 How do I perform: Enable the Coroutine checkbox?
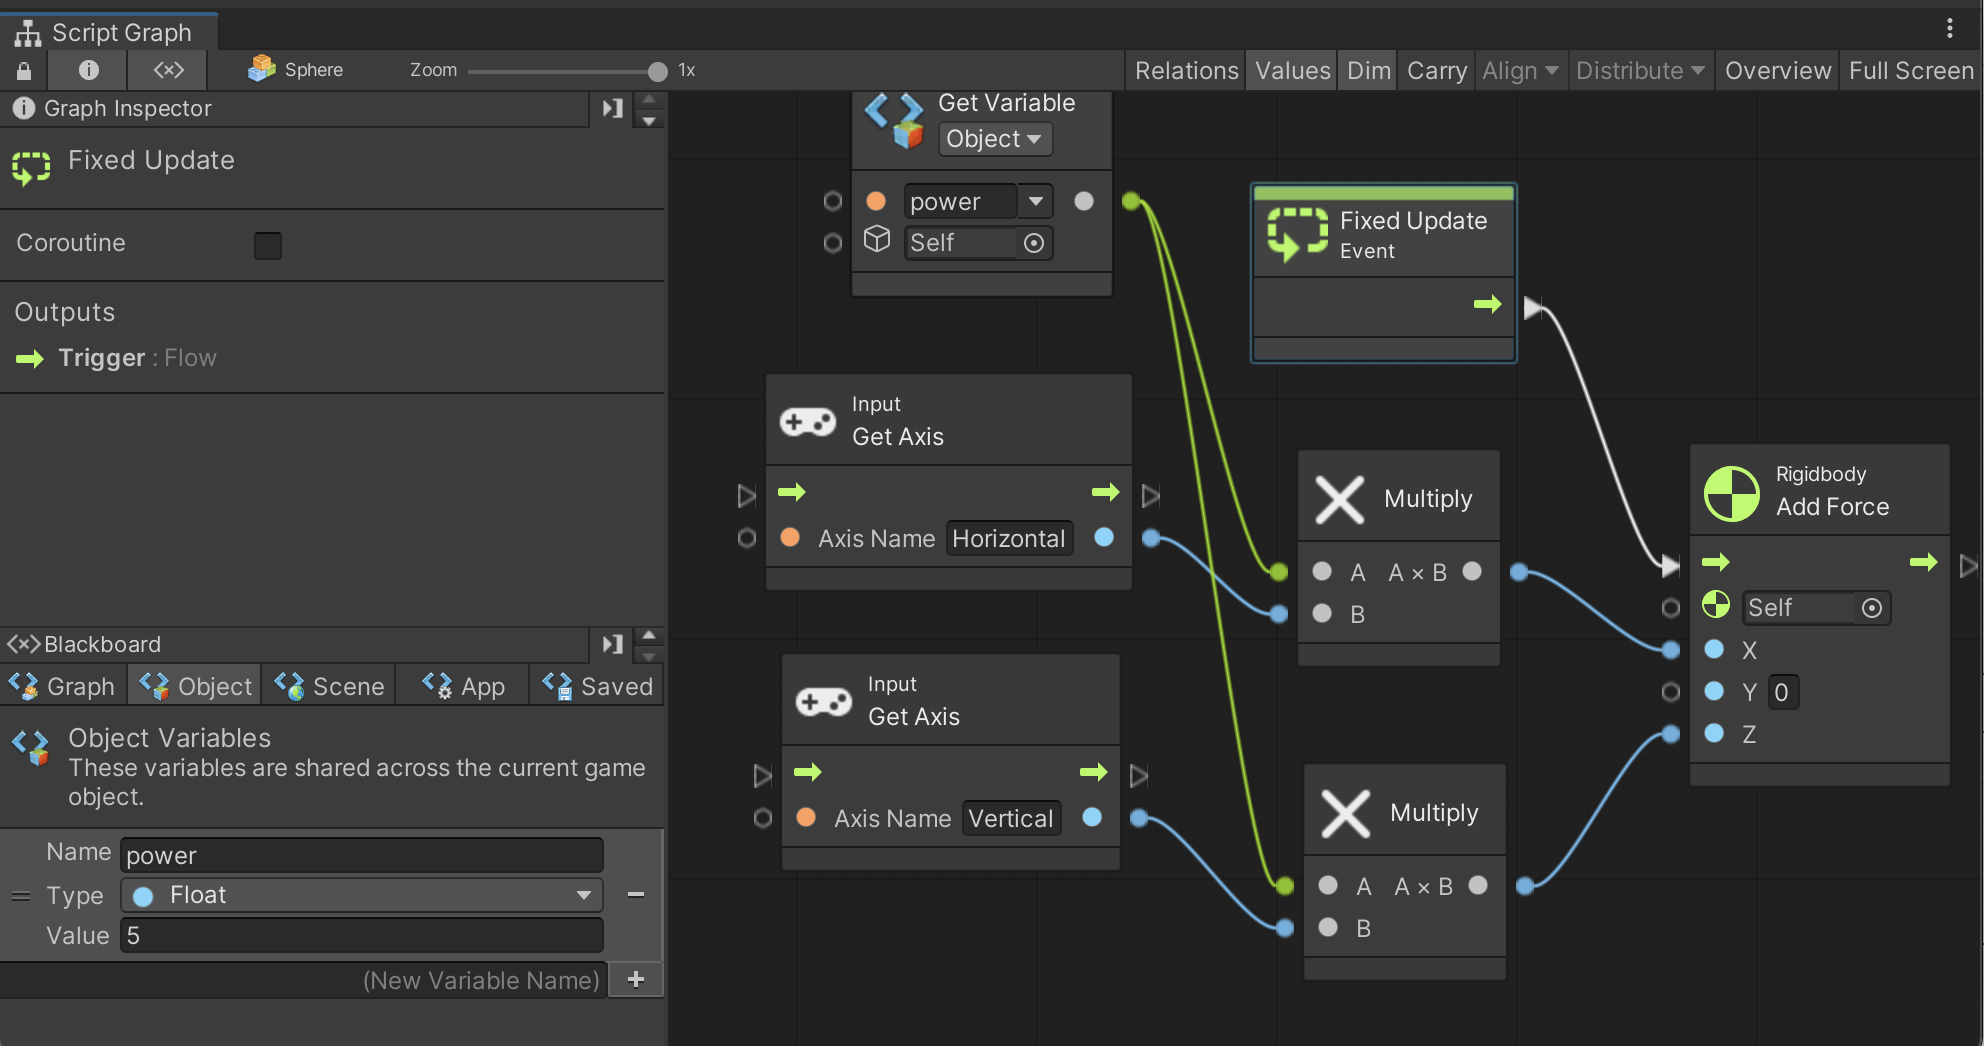point(267,245)
